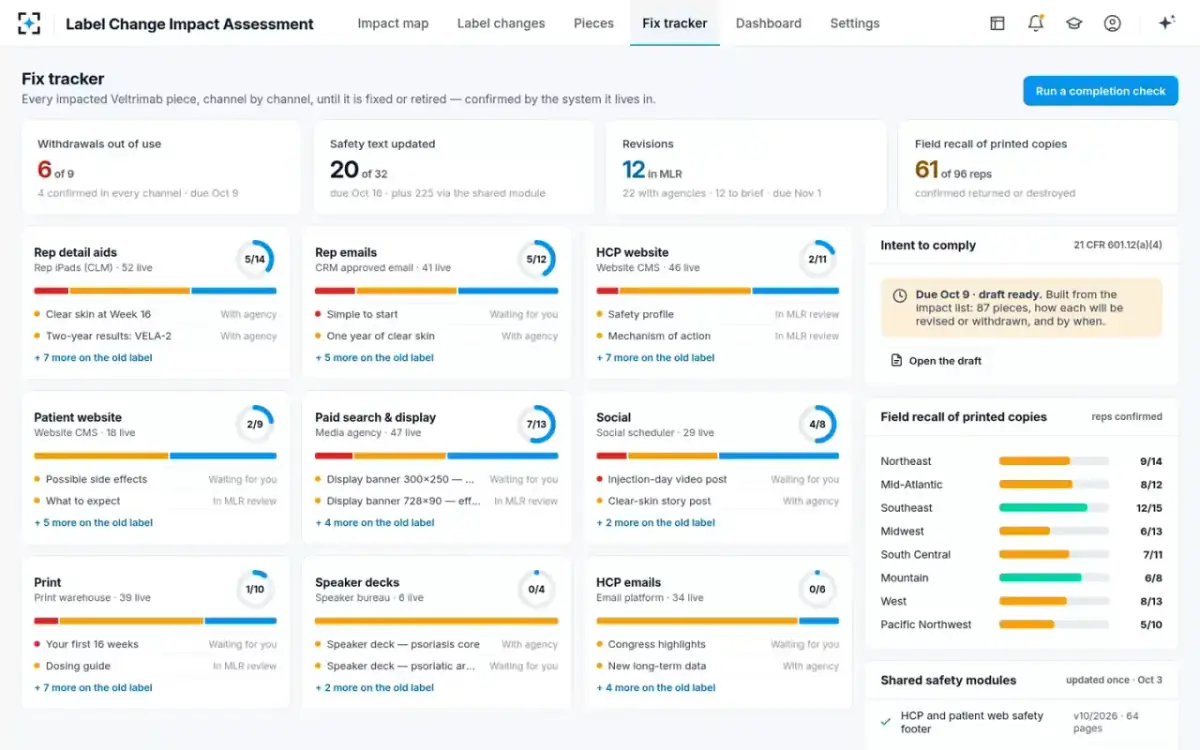Image resolution: width=1200 pixels, height=750 pixels.
Task: Open the Dashboard tab
Action: [769, 23]
